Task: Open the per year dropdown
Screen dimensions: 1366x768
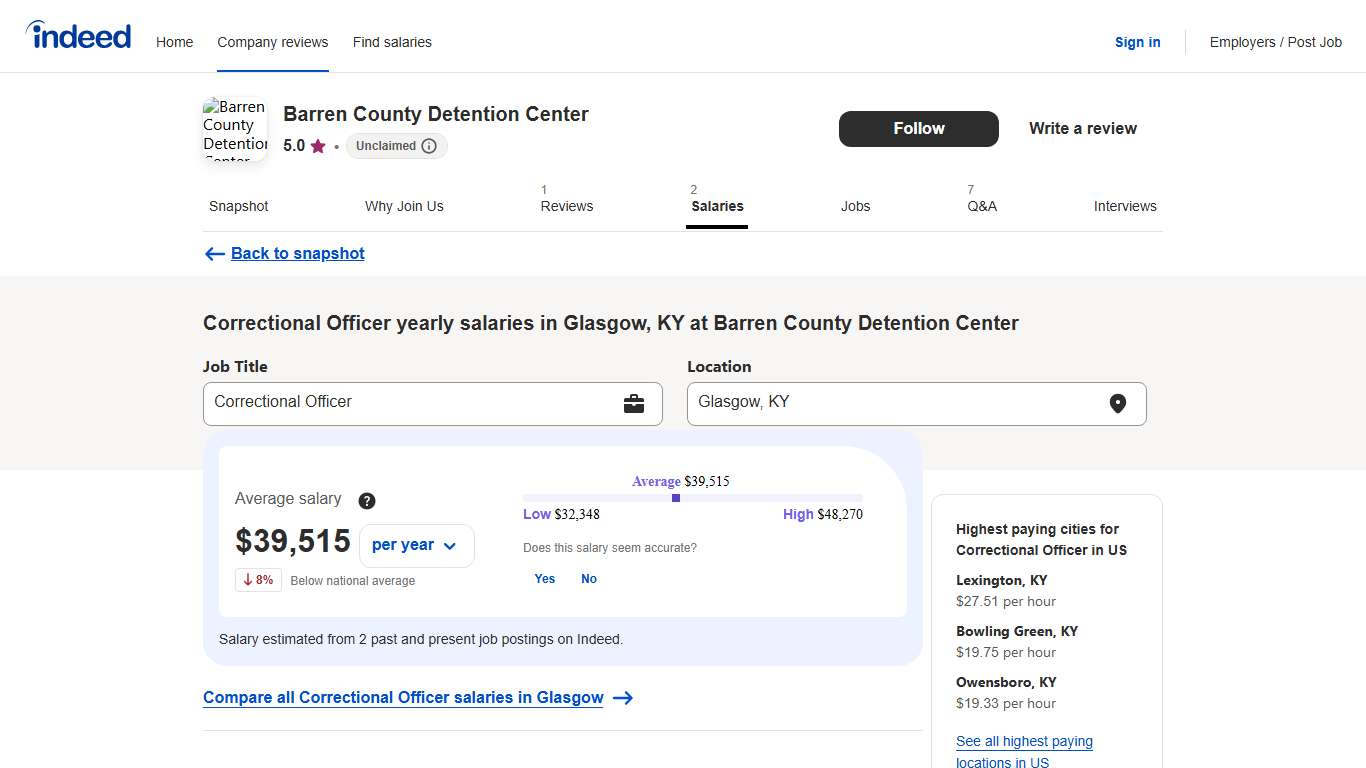Action: pos(416,545)
